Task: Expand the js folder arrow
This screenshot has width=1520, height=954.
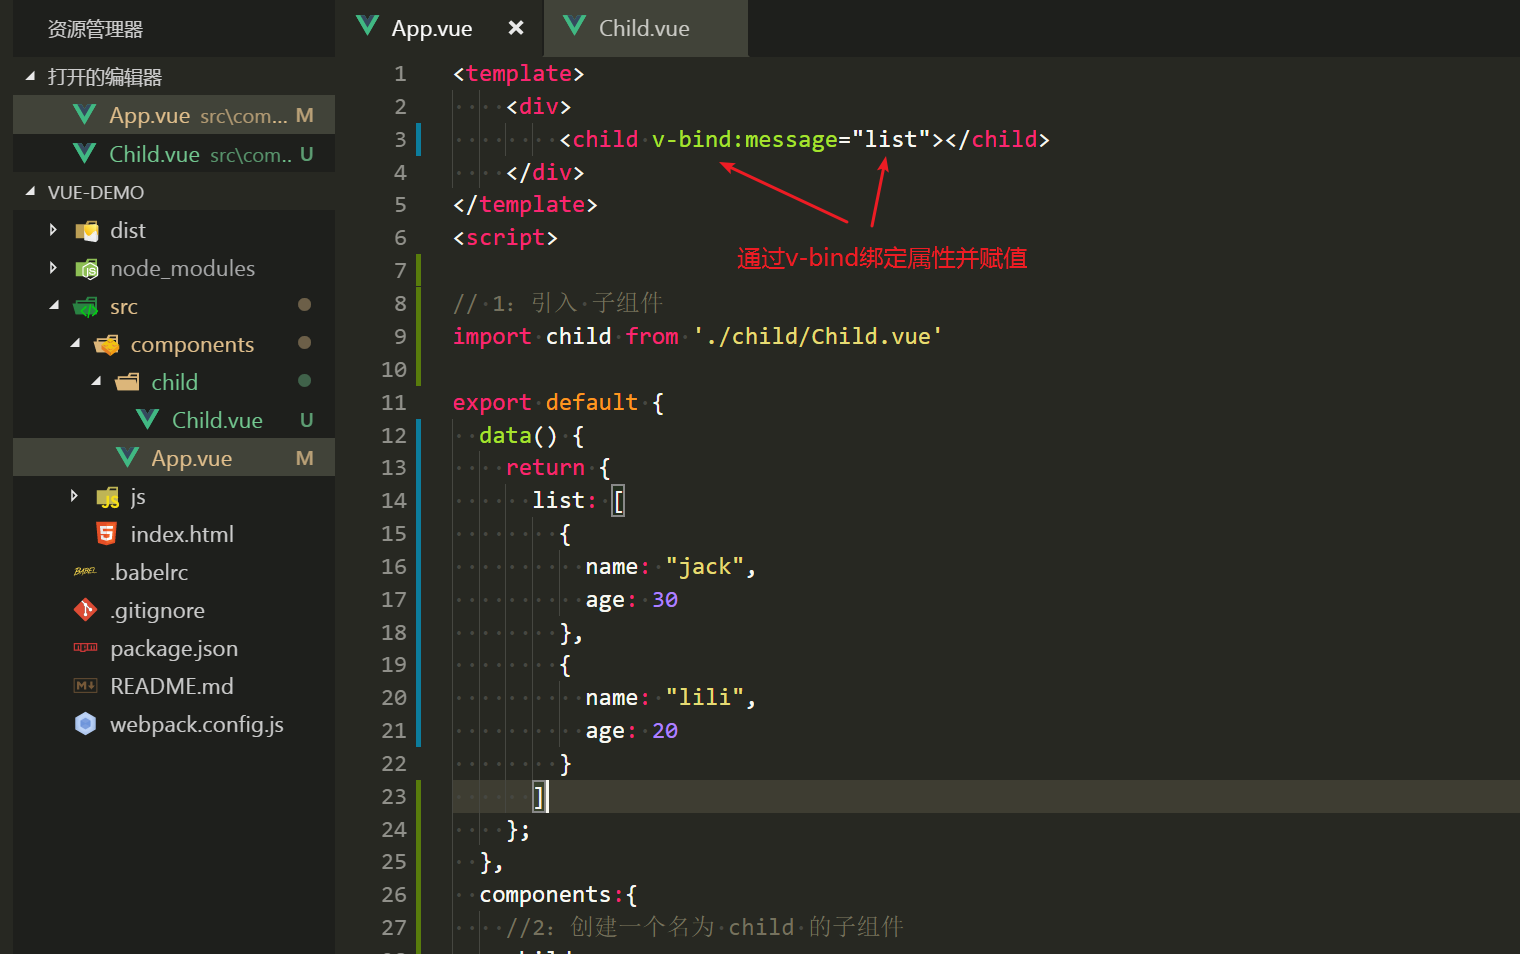Action: click(x=74, y=496)
